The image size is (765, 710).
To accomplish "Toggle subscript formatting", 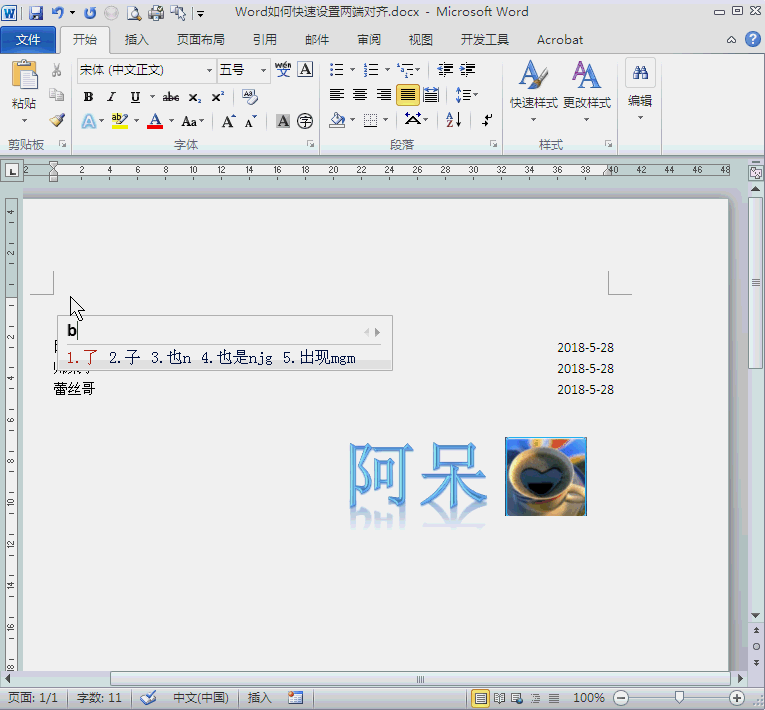I will 195,97.
